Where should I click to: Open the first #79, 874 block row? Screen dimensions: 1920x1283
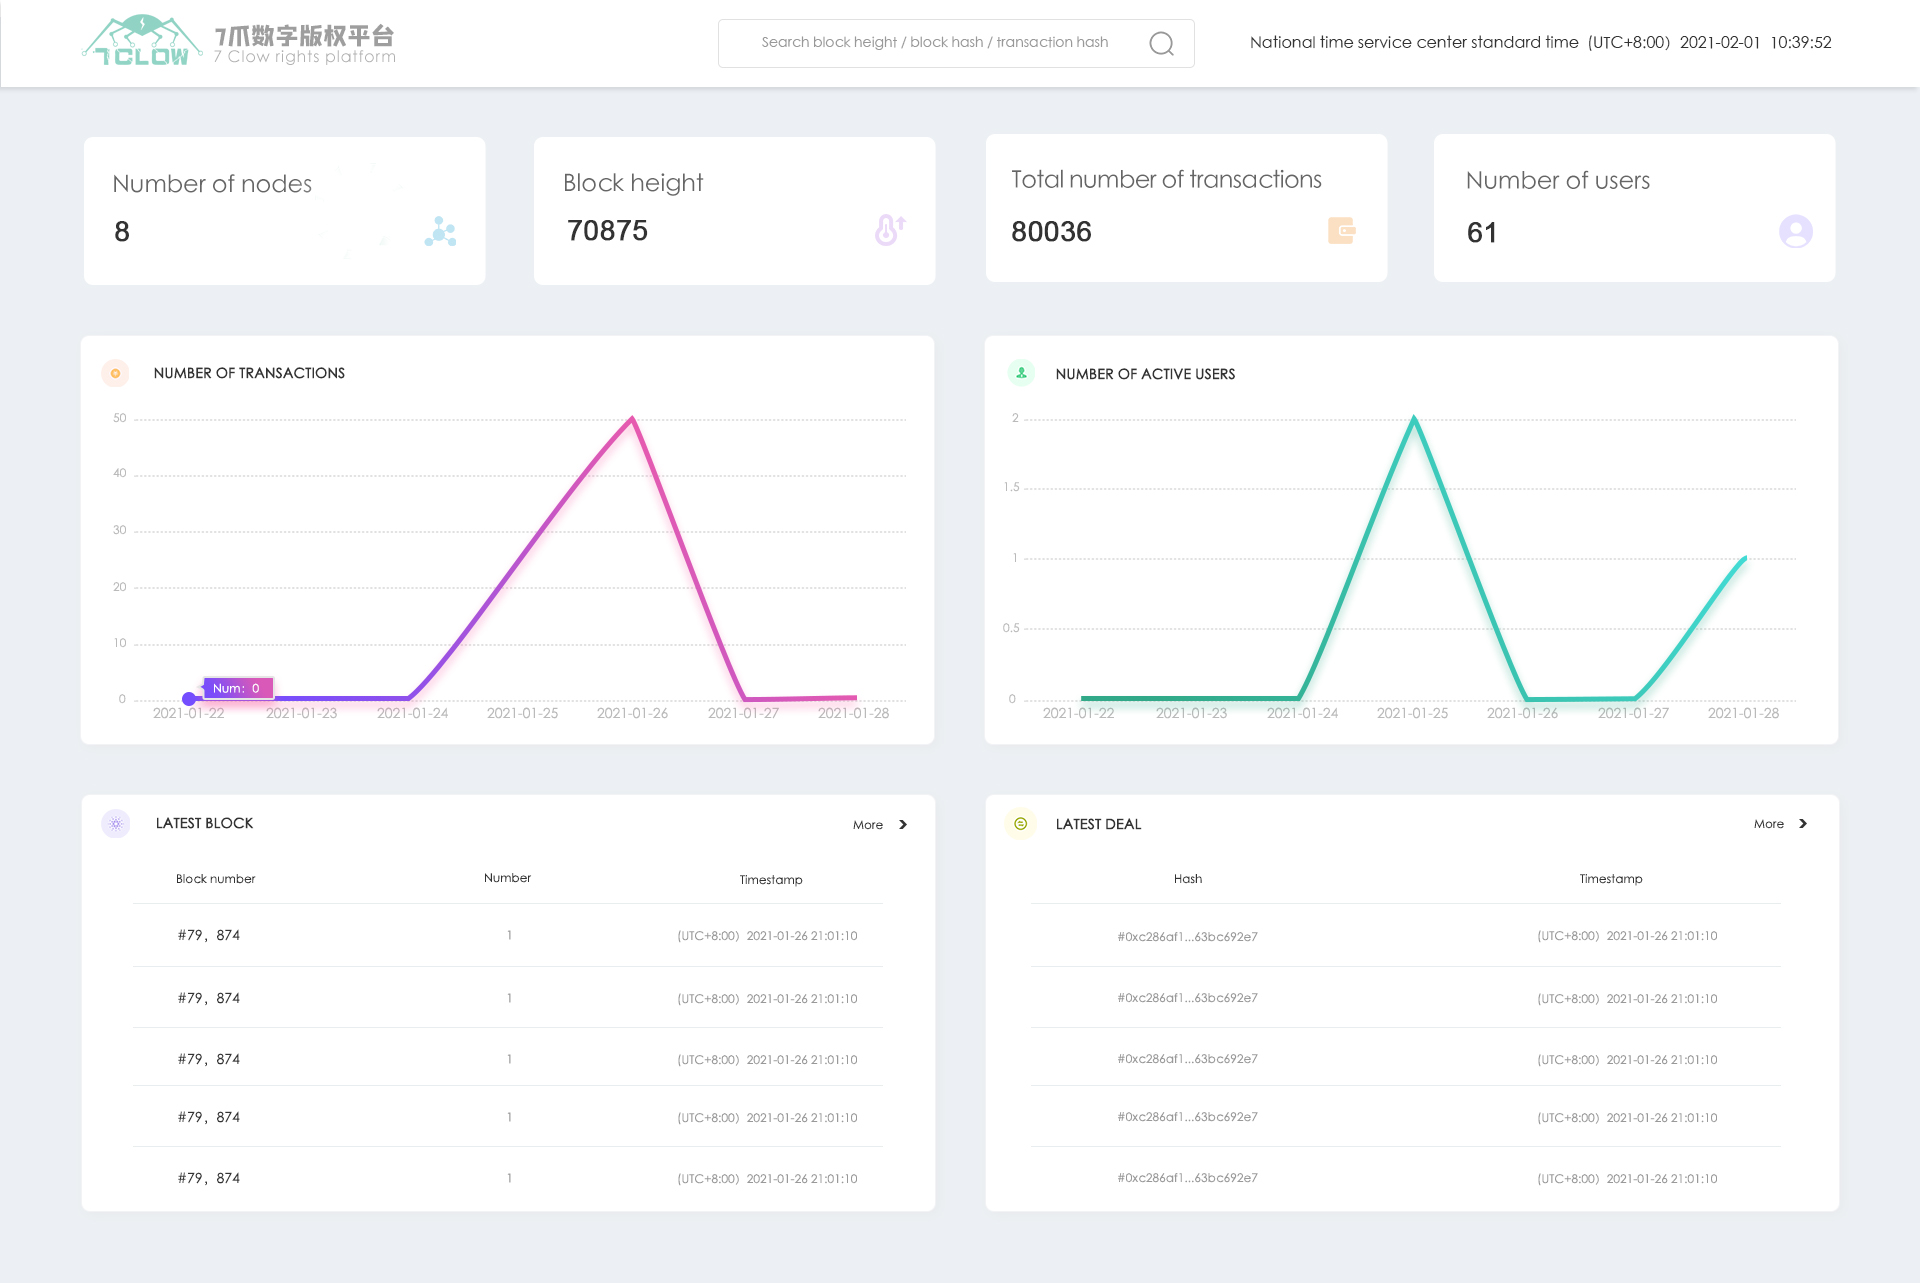point(209,936)
